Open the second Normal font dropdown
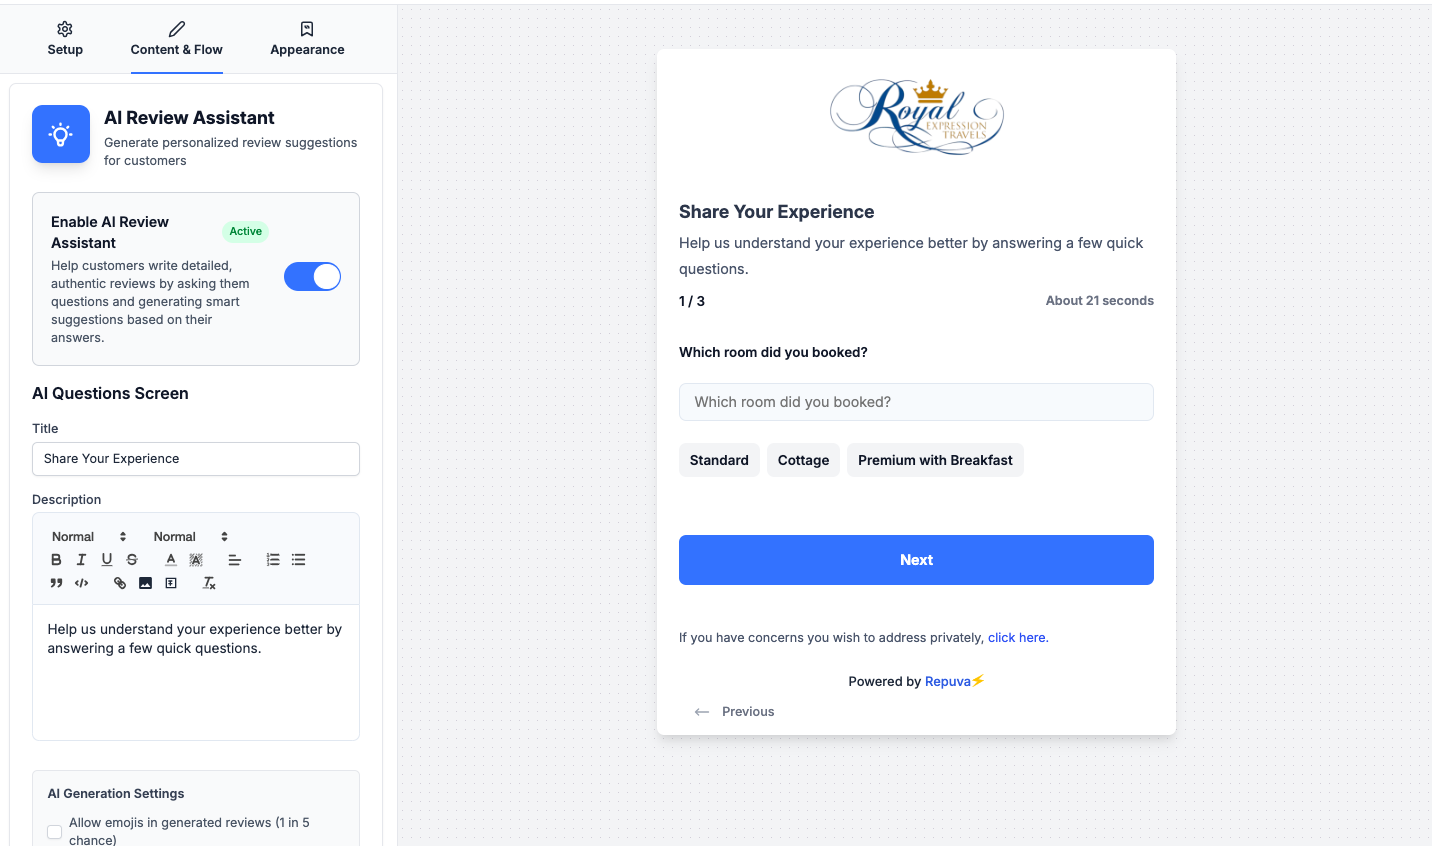The height and width of the screenshot is (846, 1432). pyautogui.click(x=191, y=537)
